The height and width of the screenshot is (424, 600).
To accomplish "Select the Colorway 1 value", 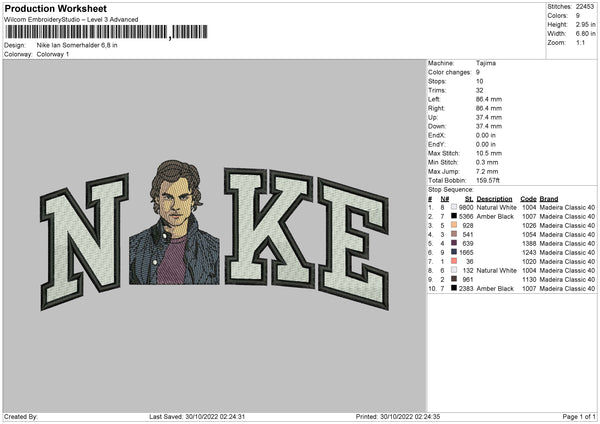I will [53, 54].
